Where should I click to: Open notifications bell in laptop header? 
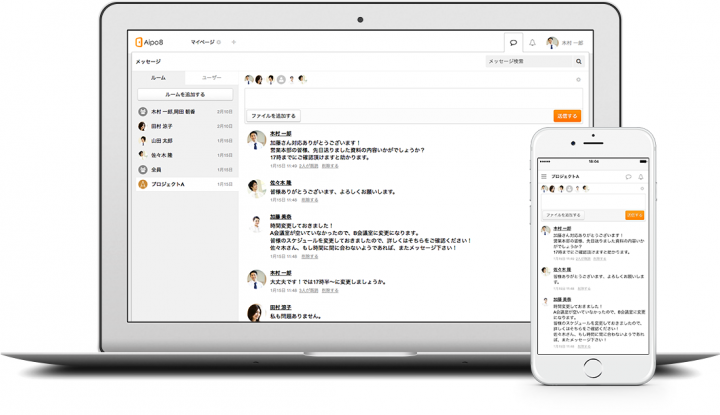point(532,43)
